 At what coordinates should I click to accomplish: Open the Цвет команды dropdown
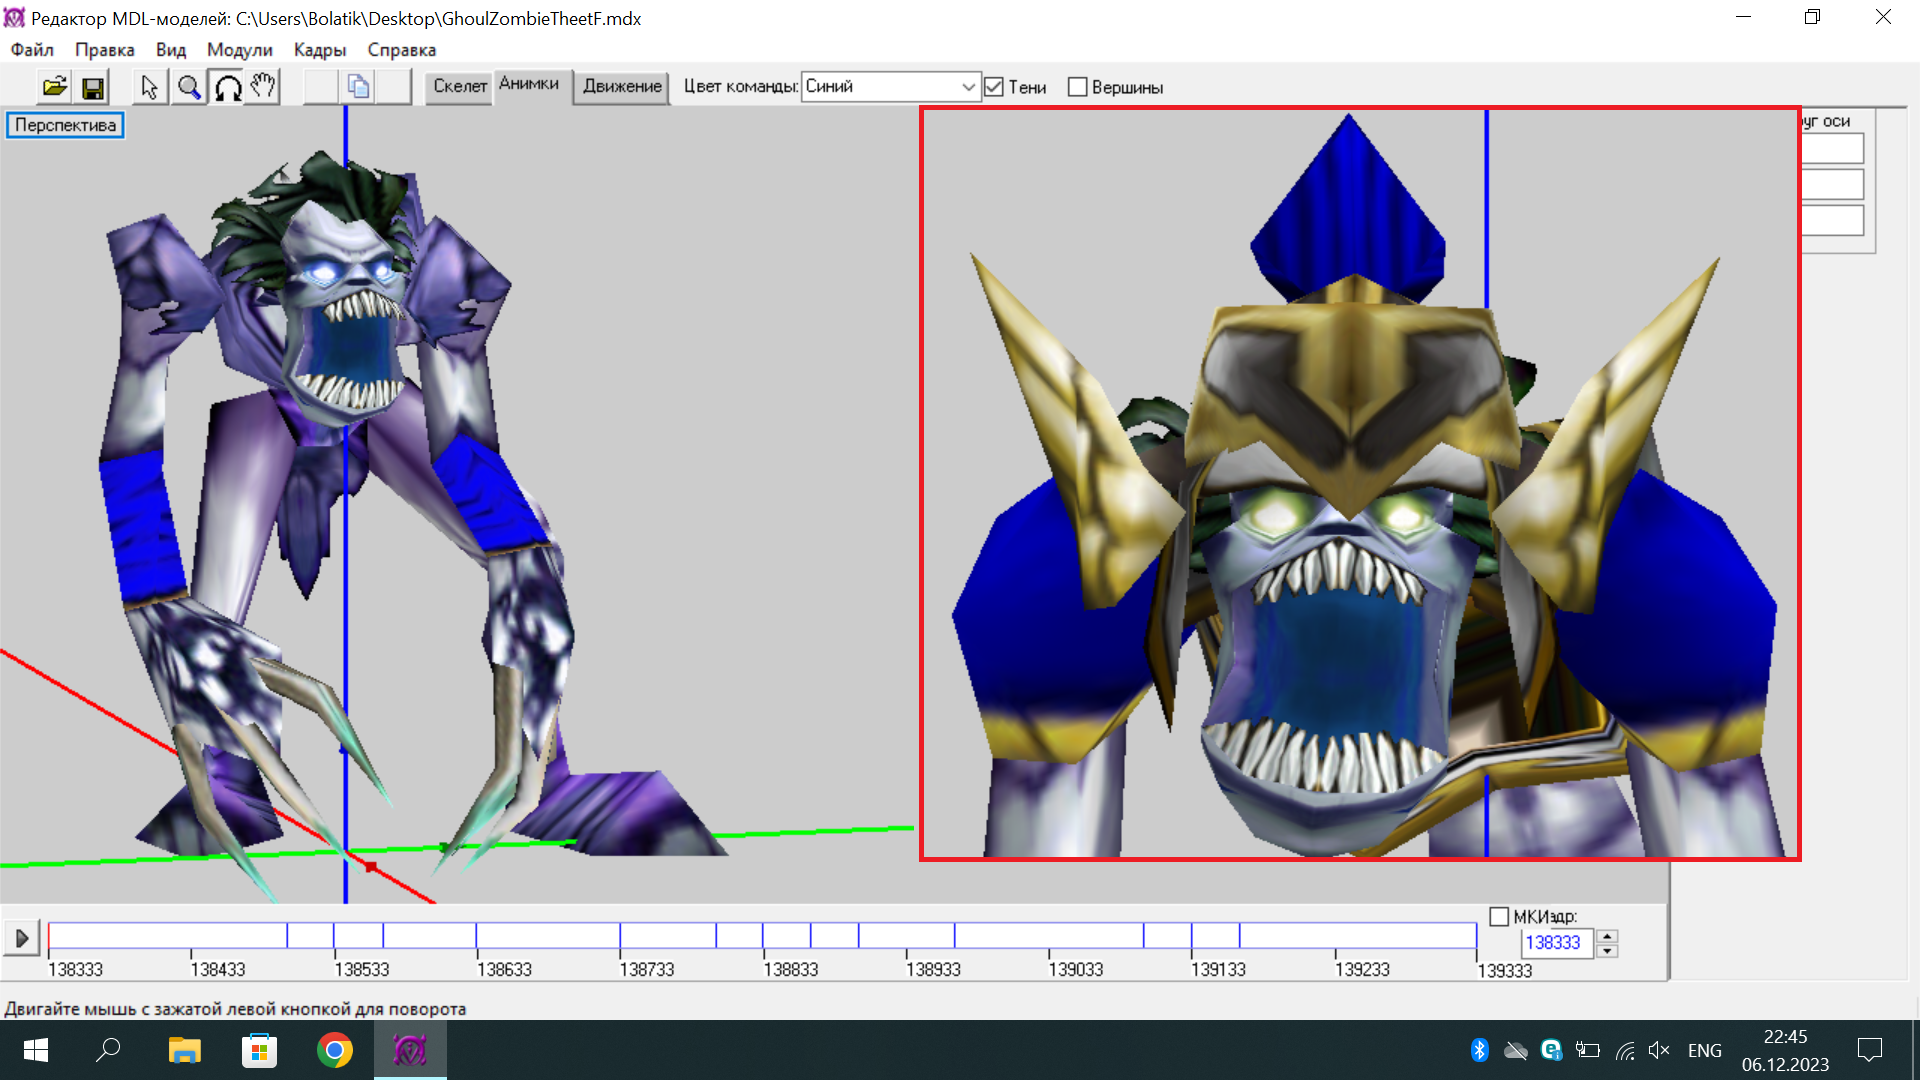[890, 87]
